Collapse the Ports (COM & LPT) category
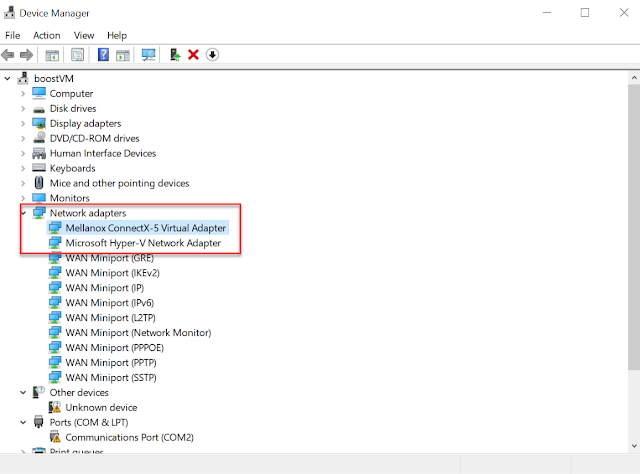This screenshot has width=640, height=474. 23,422
